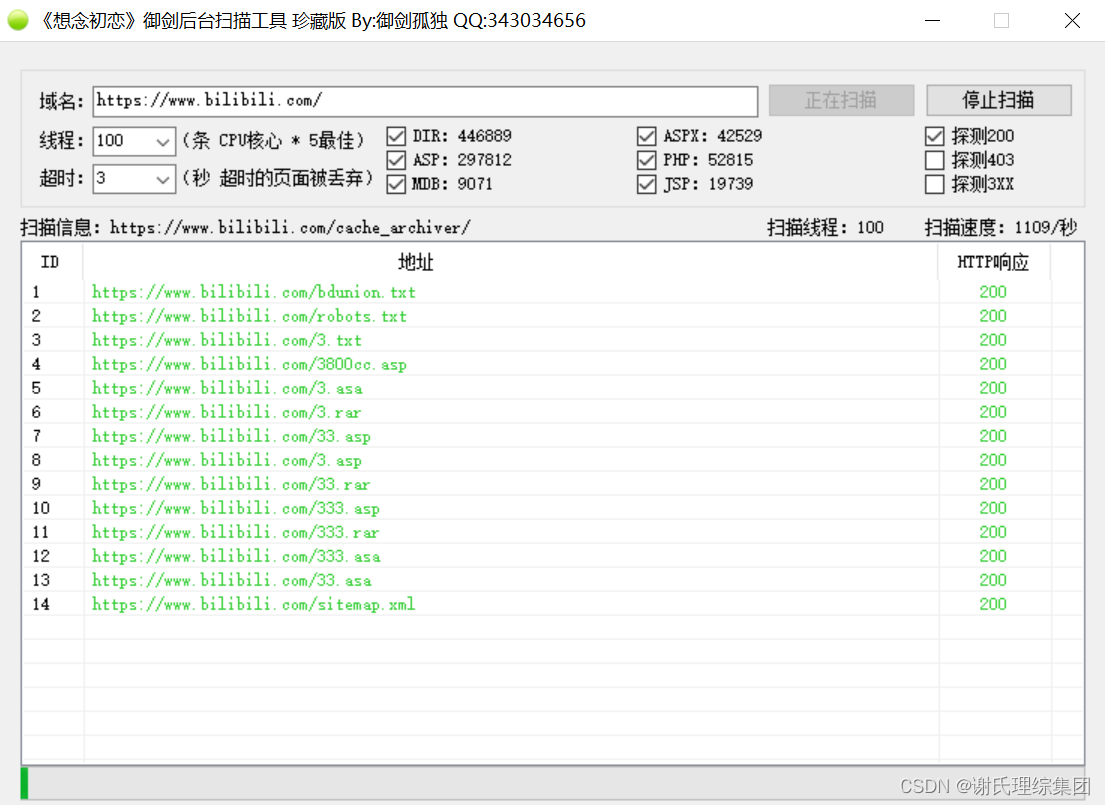The image size is (1105, 805).
Task: Click the HTTP响应 column header
Action: click(994, 262)
